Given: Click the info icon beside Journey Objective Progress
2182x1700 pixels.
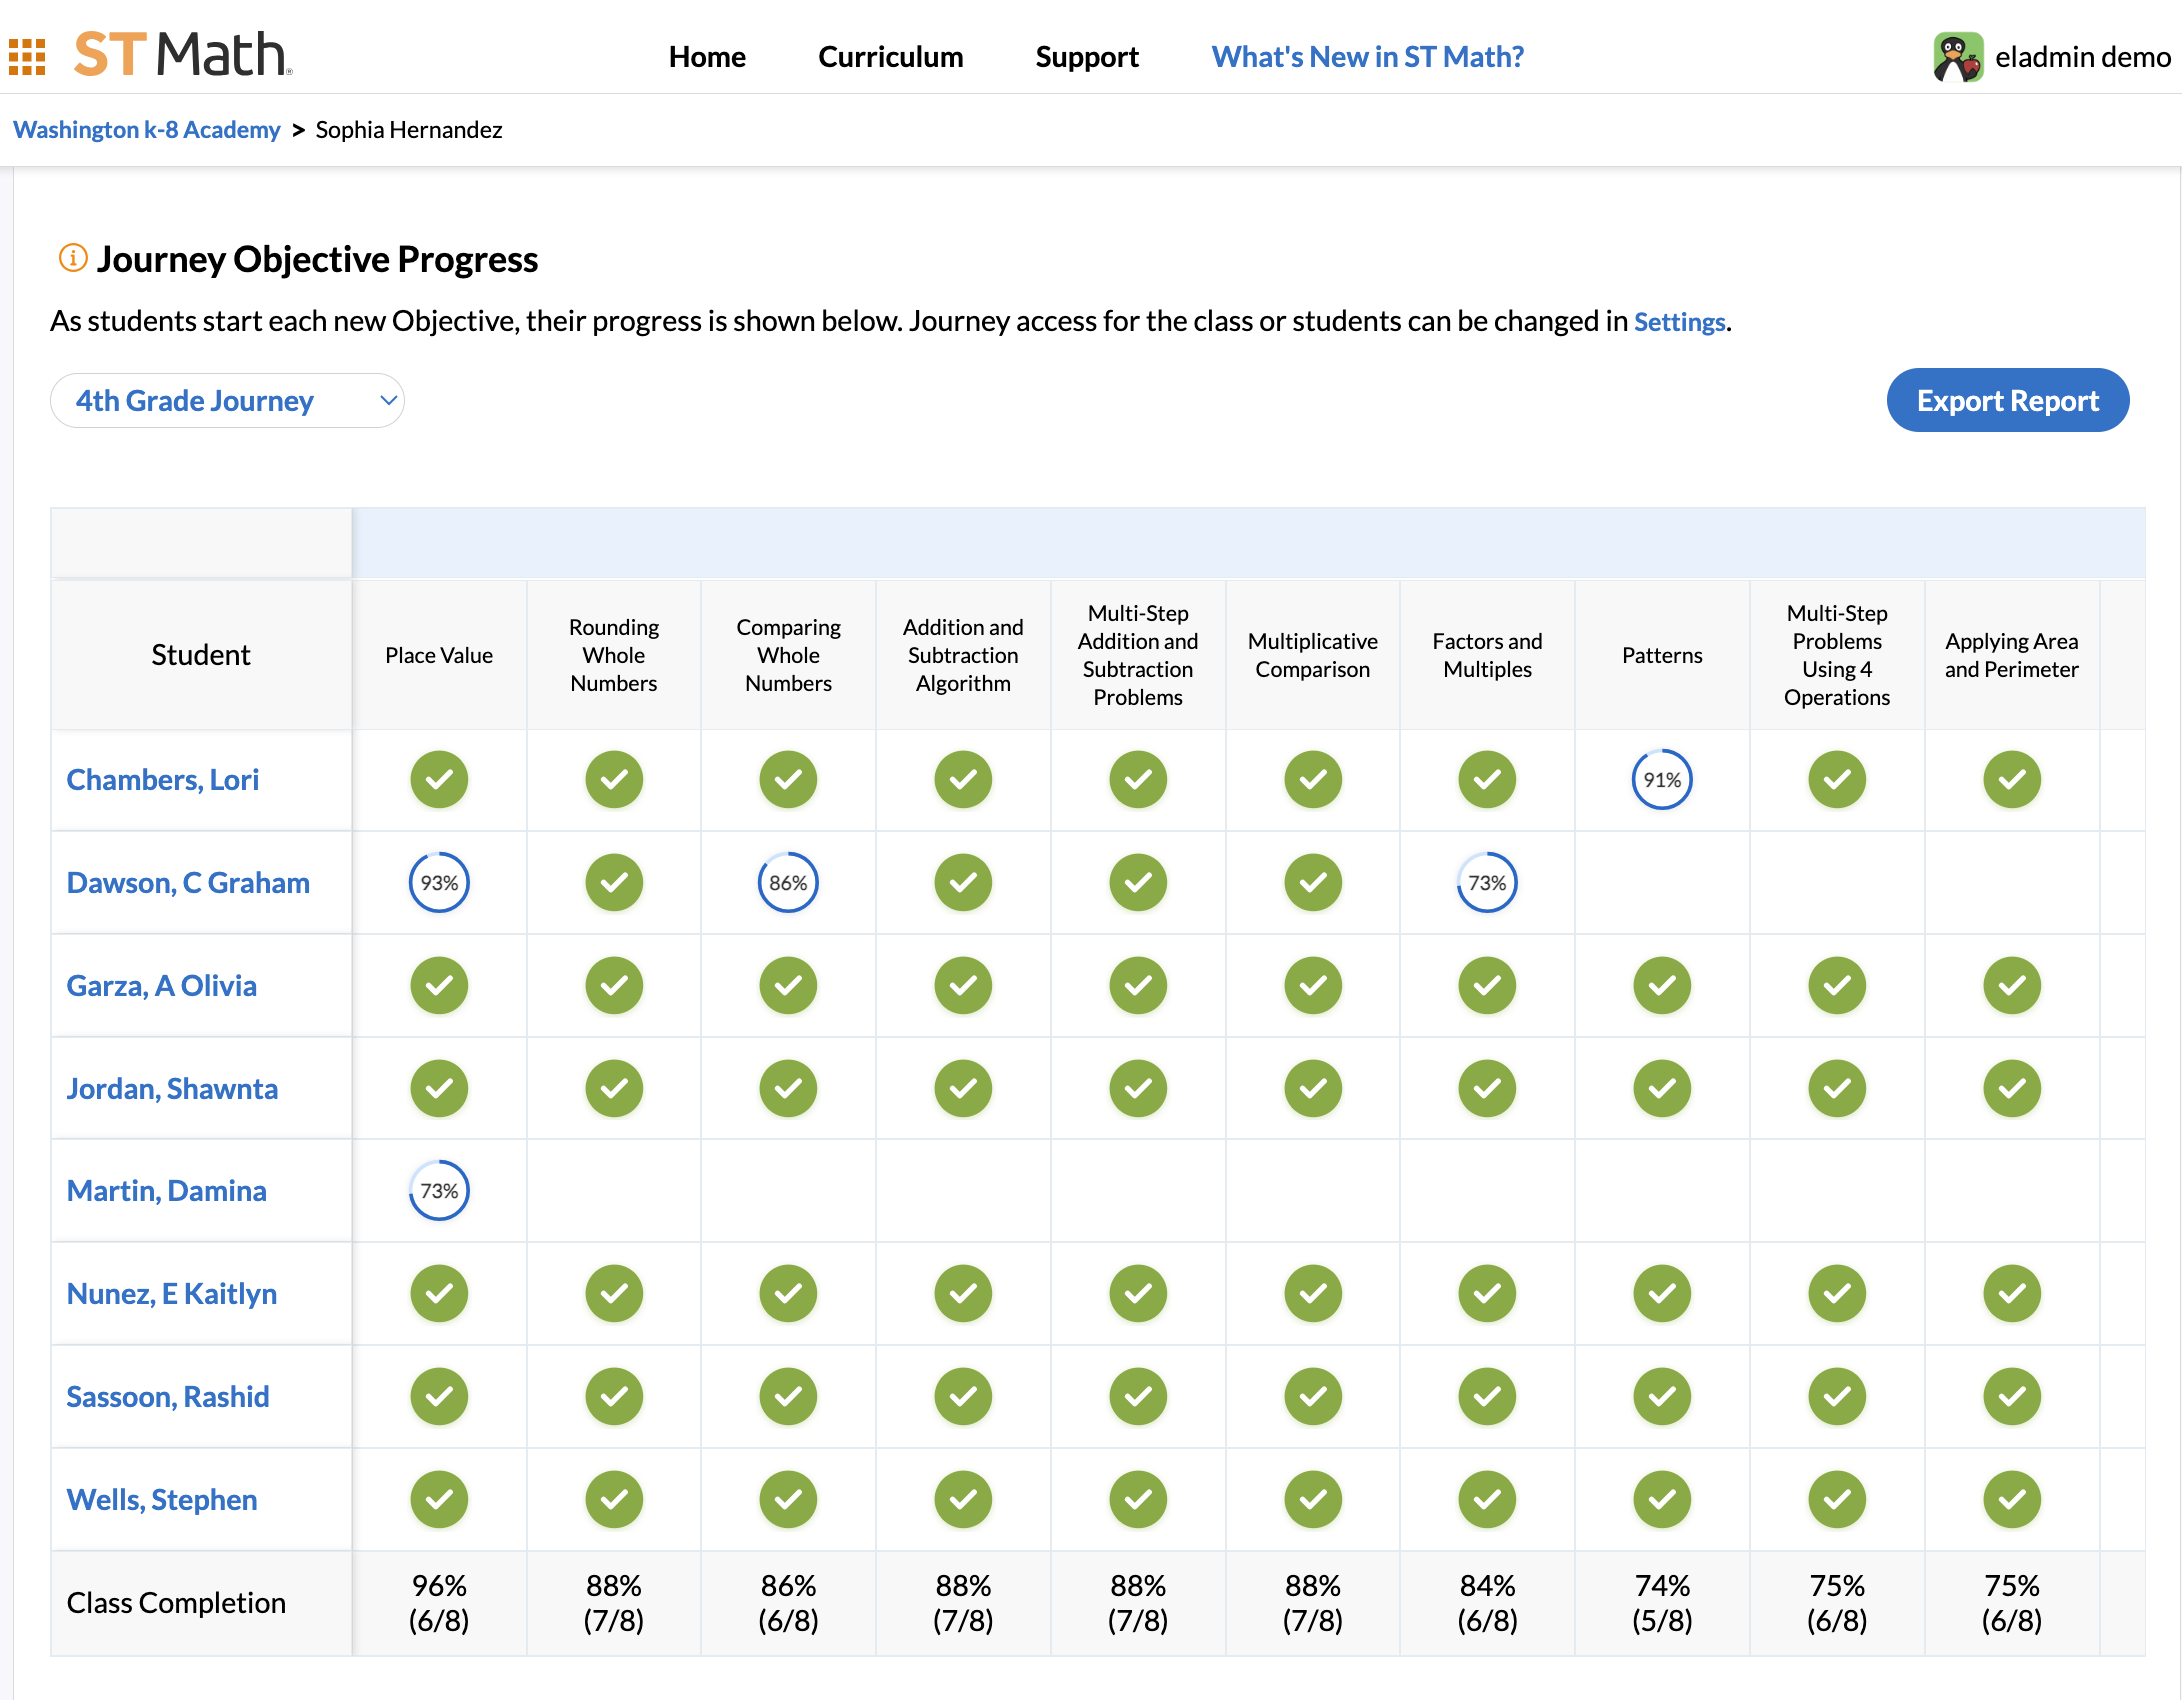Looking at the screenshot, I should click(x=73, y=258).
